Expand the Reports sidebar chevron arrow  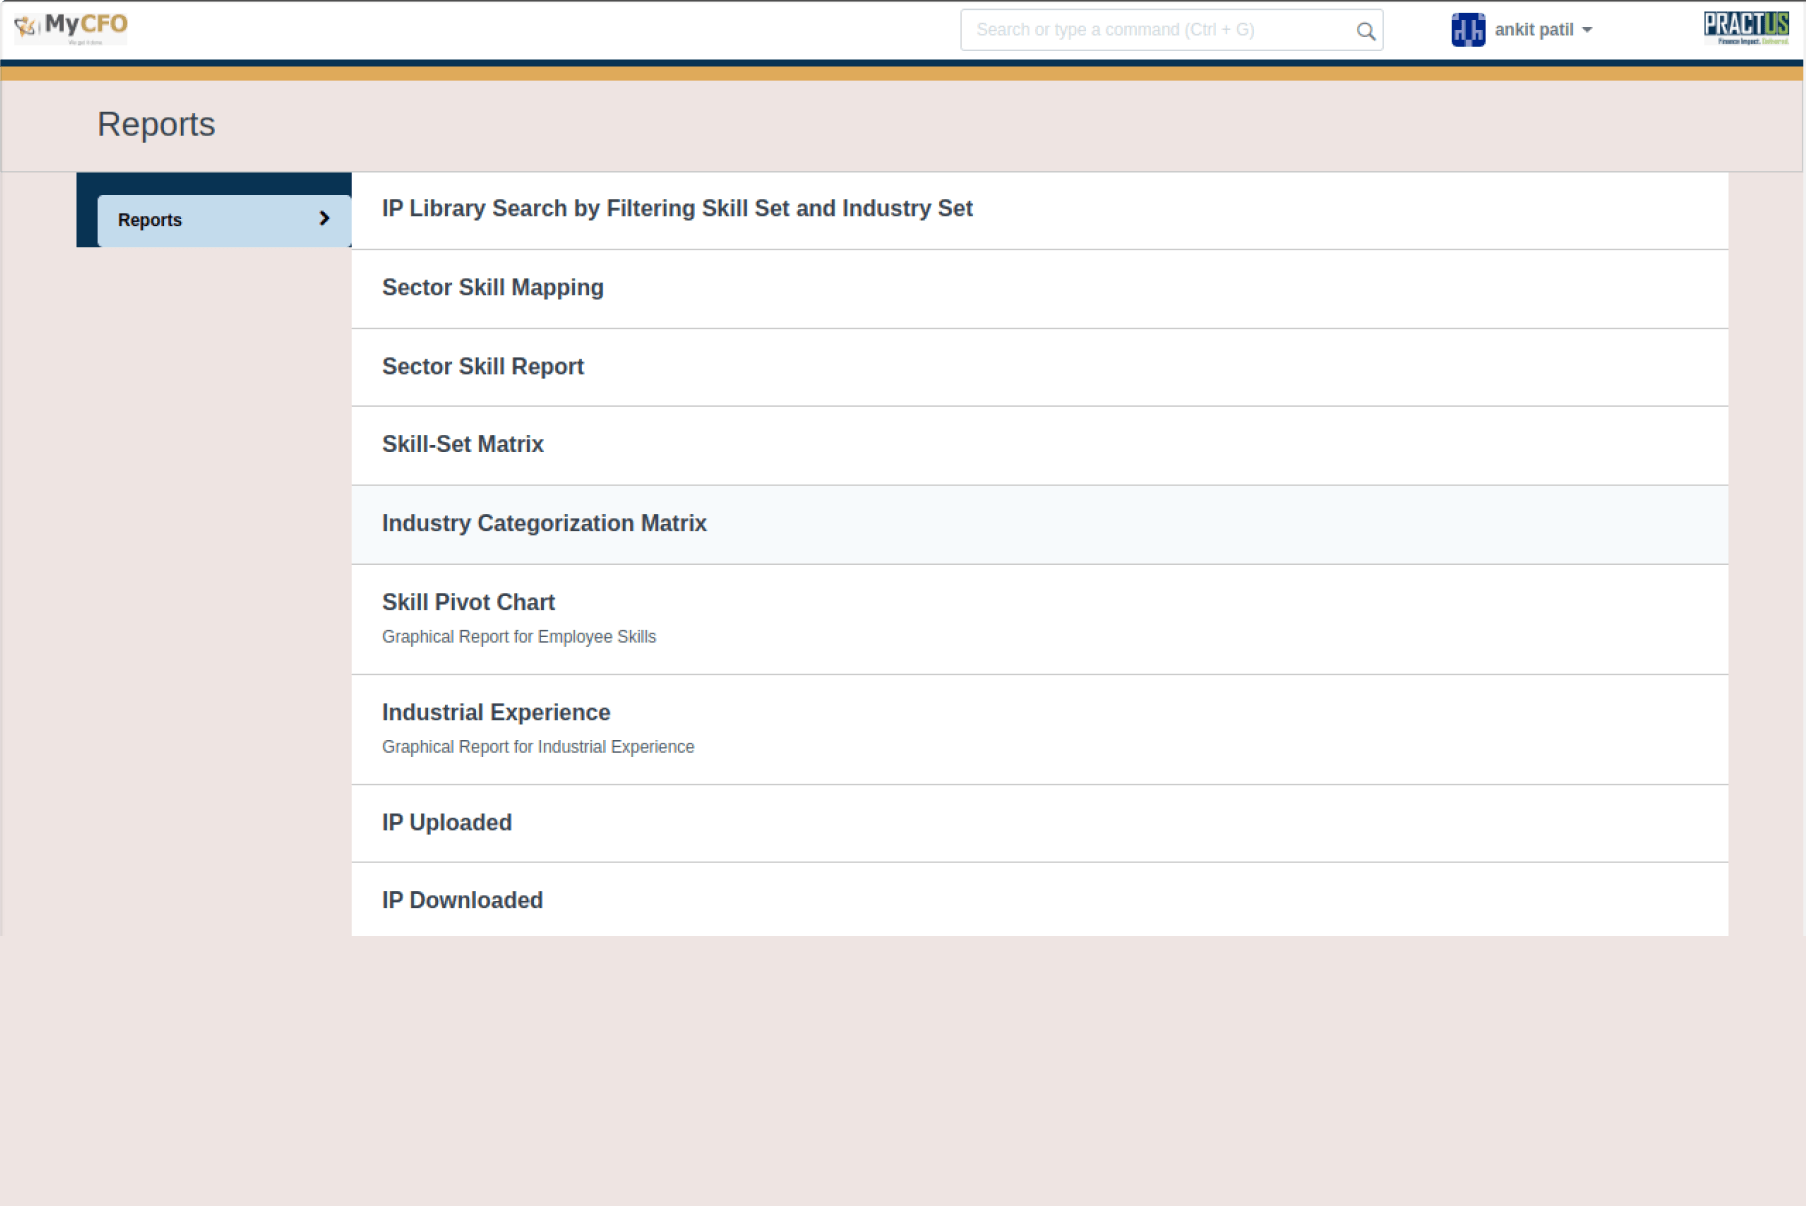point(324,219)
